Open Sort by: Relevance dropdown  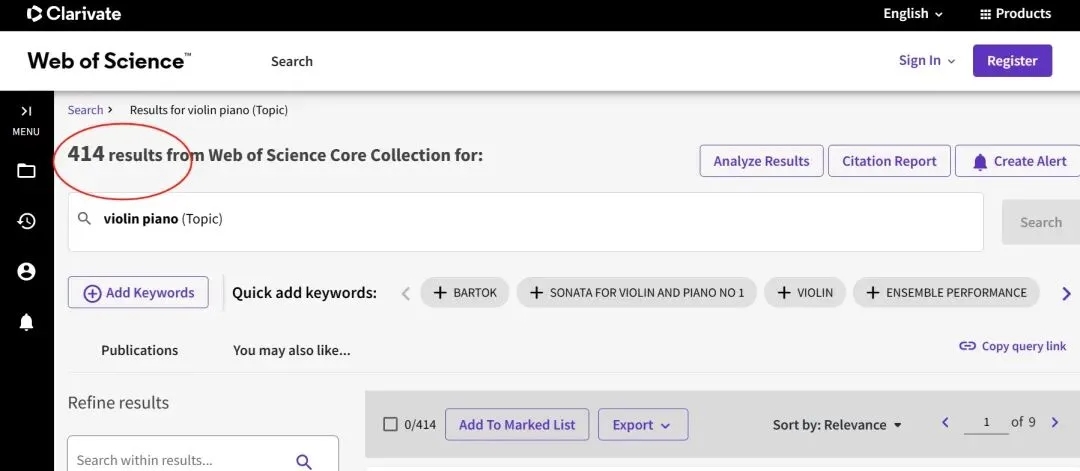[838, 425]
